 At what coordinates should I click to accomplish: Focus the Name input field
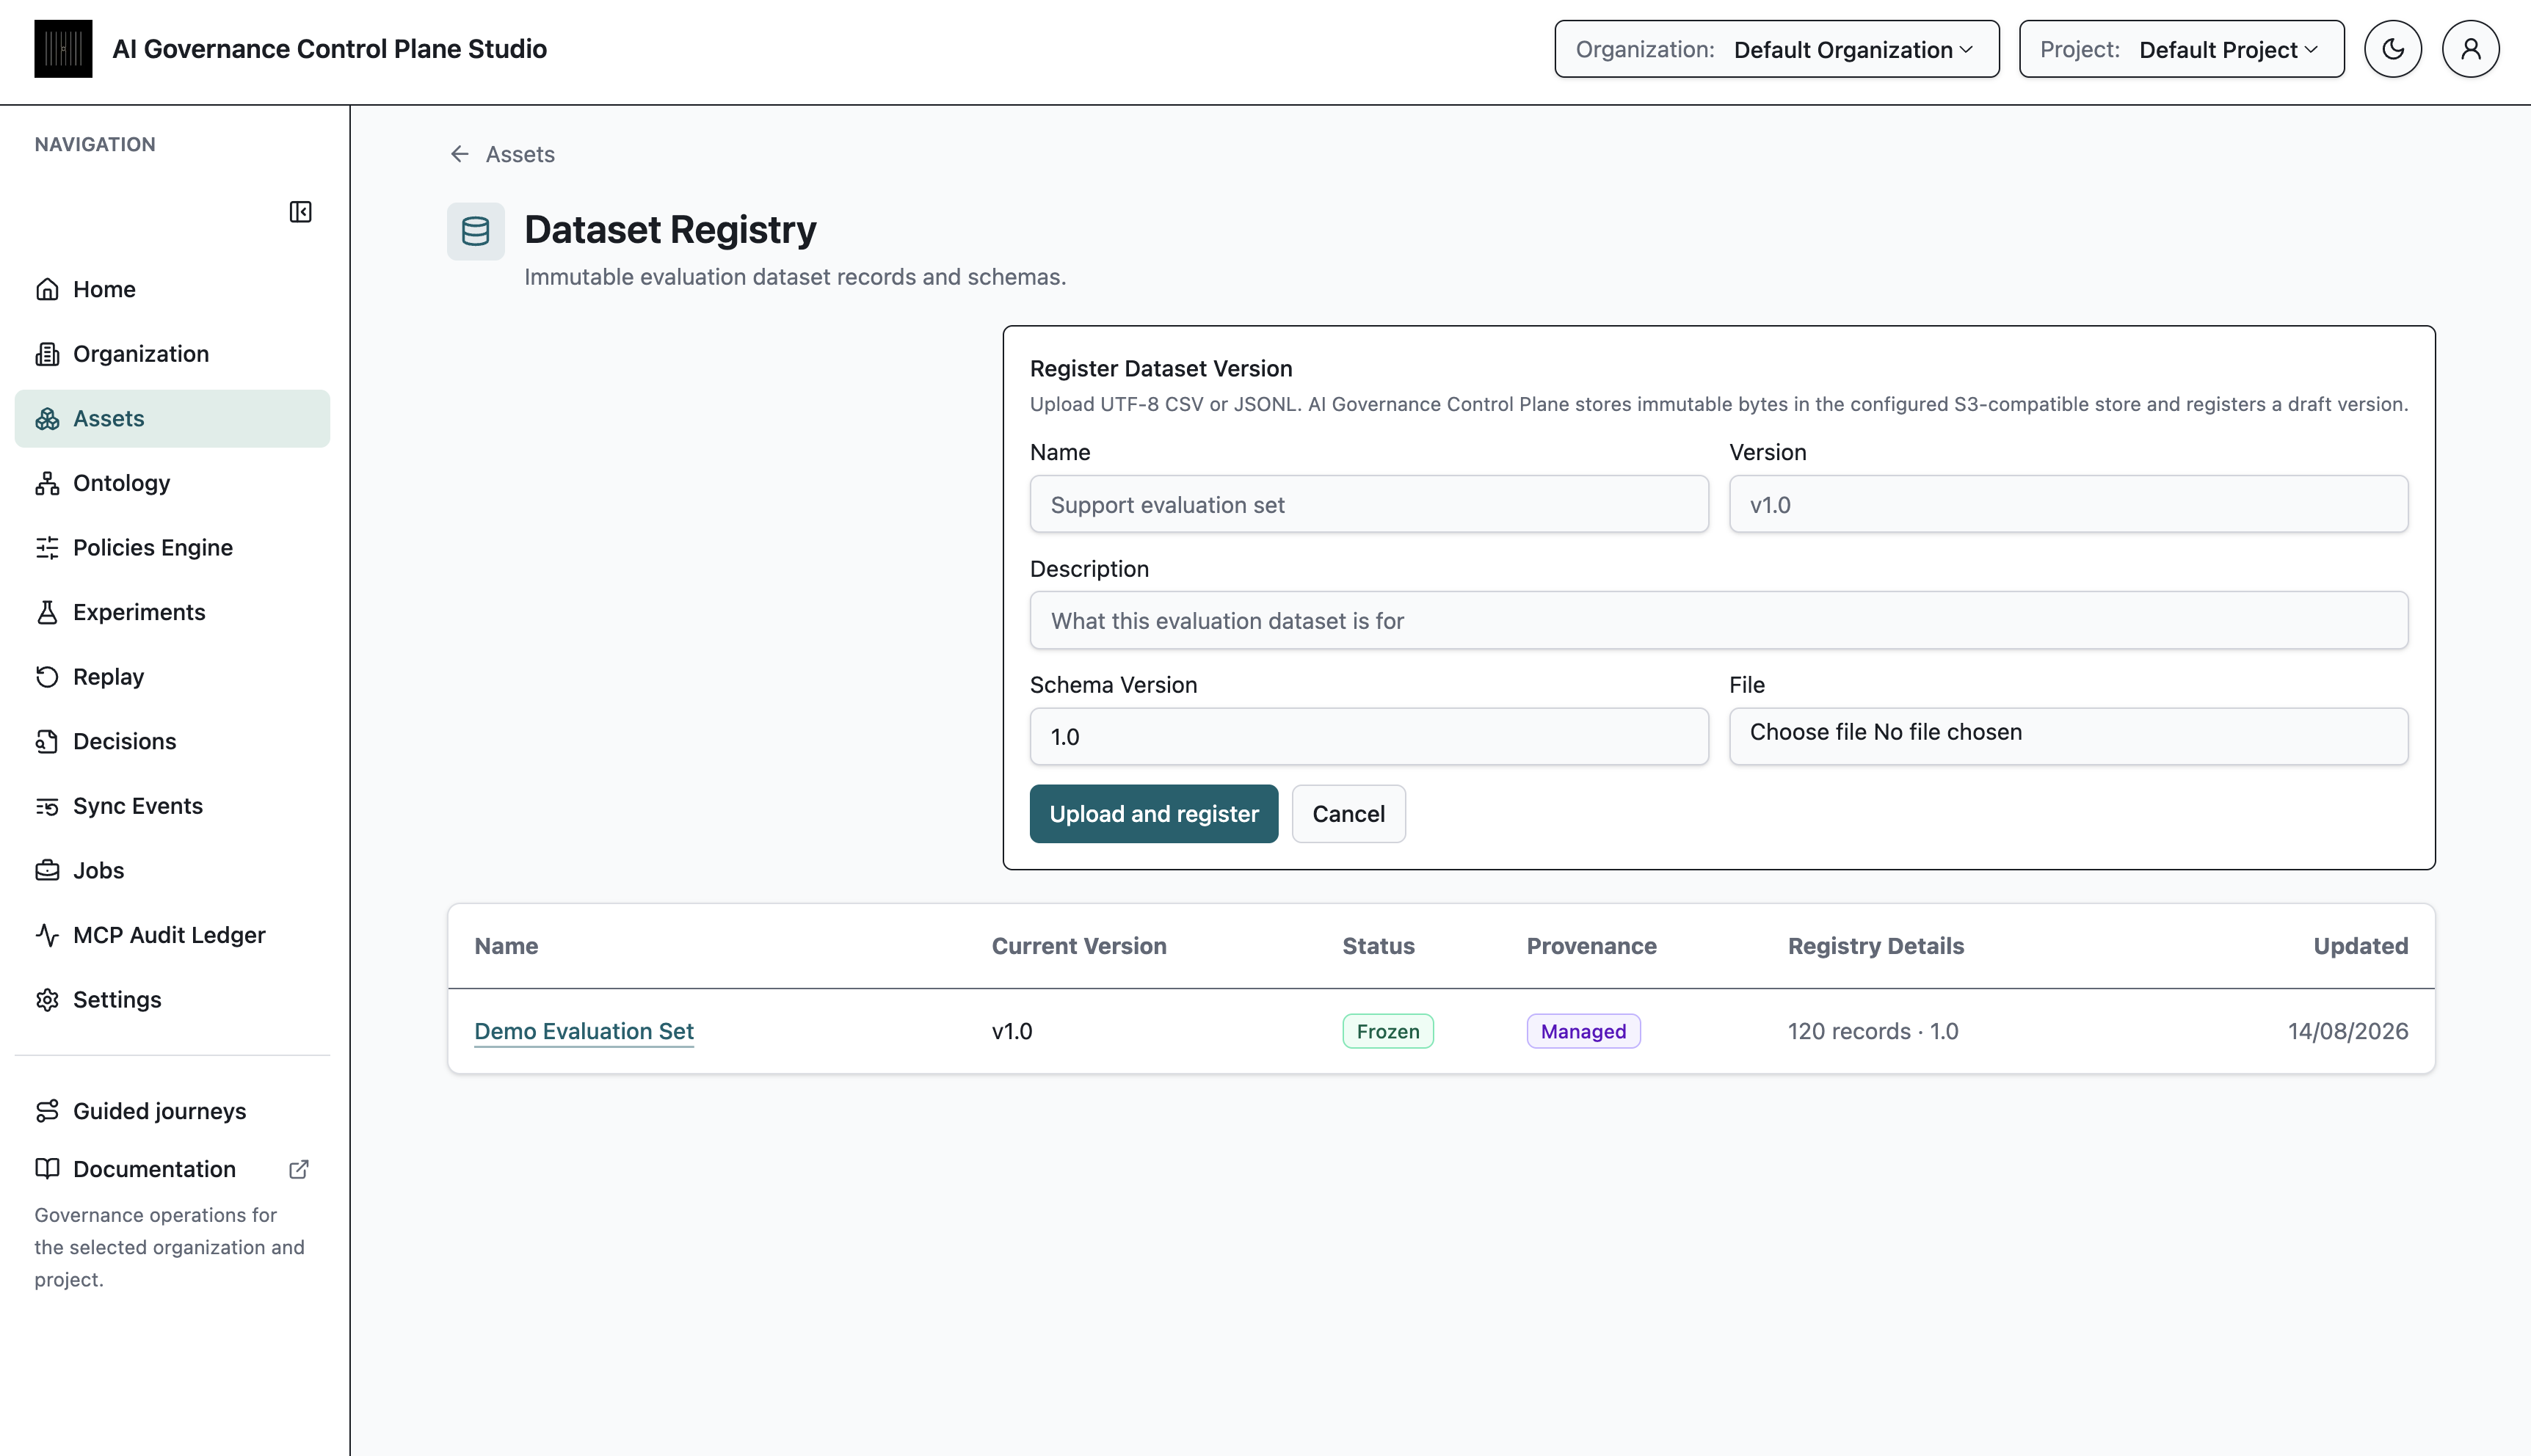click(x=1369, y=504)
